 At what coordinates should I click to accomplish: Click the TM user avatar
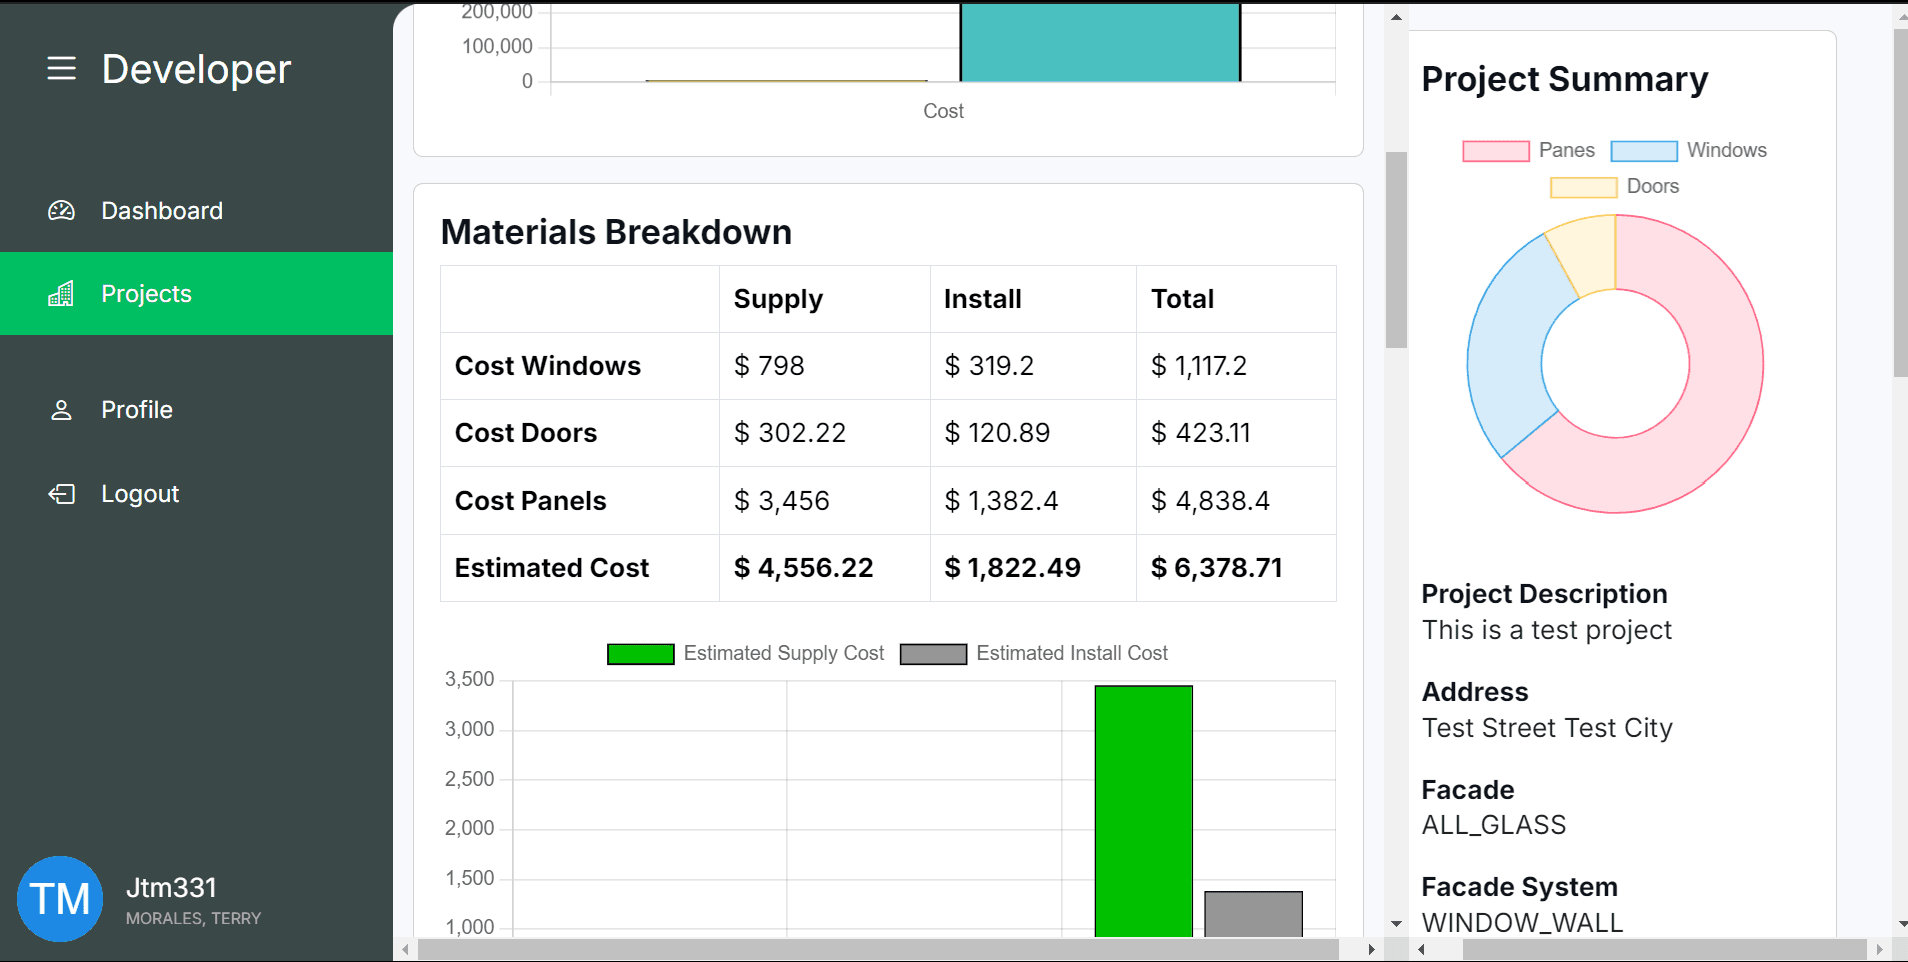(60, 898)
